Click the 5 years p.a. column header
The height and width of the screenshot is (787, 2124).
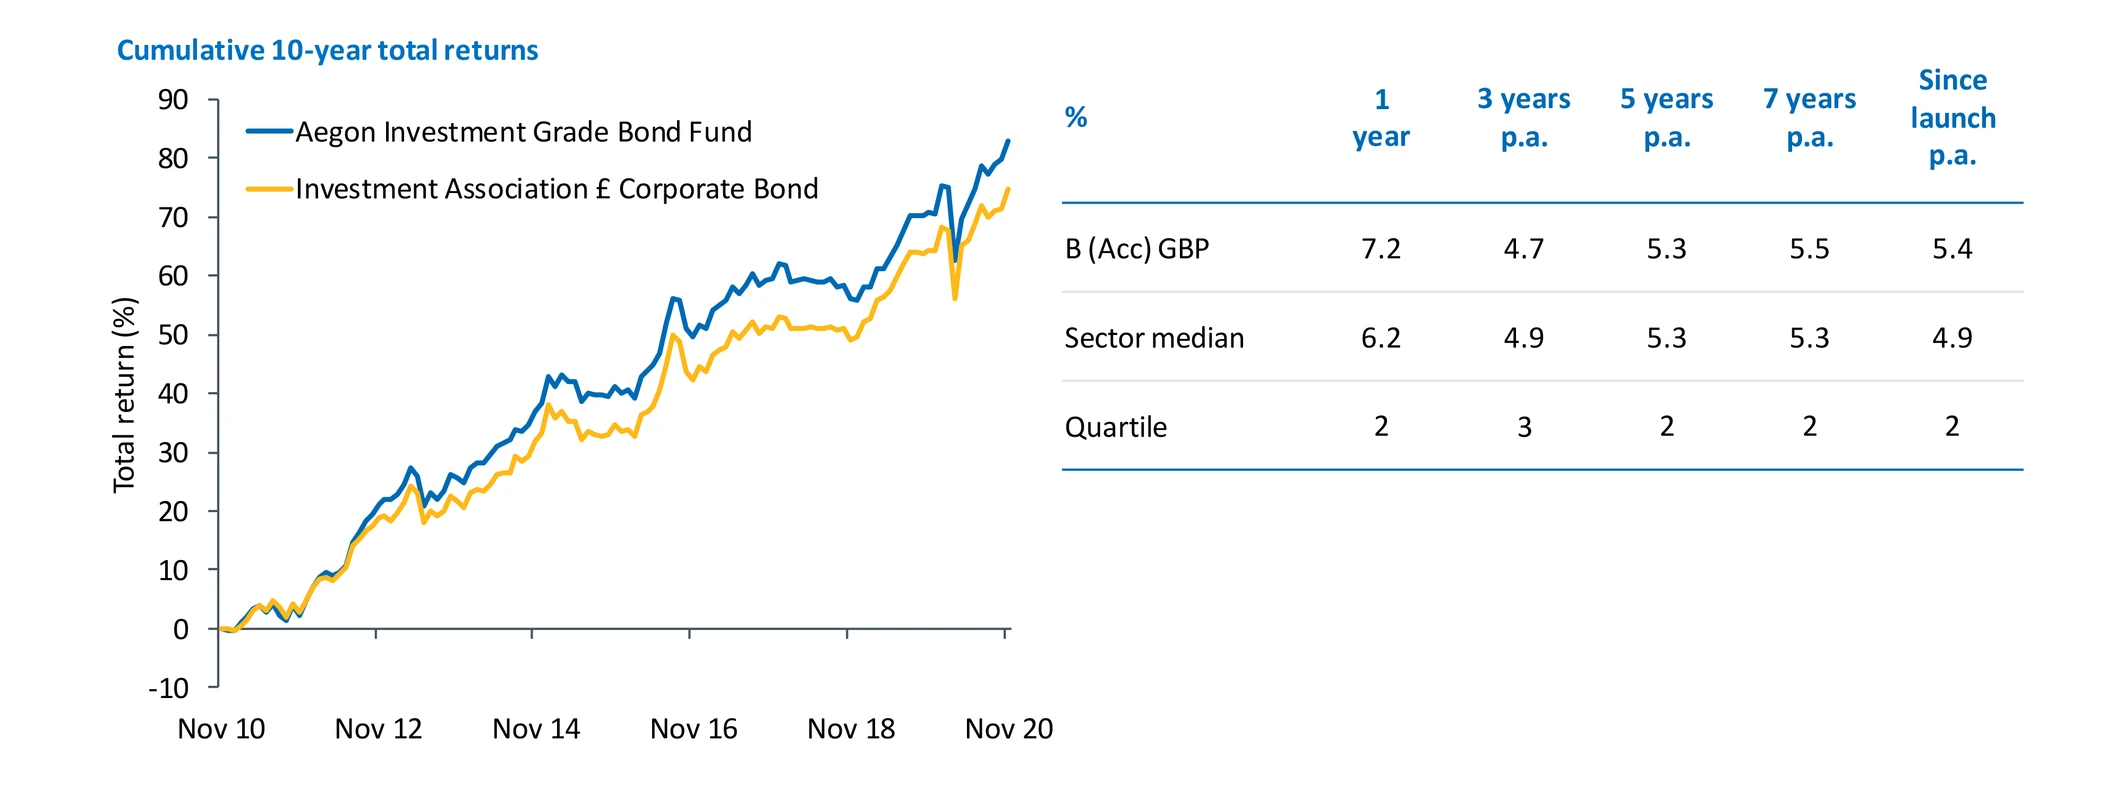[1666, 118]
